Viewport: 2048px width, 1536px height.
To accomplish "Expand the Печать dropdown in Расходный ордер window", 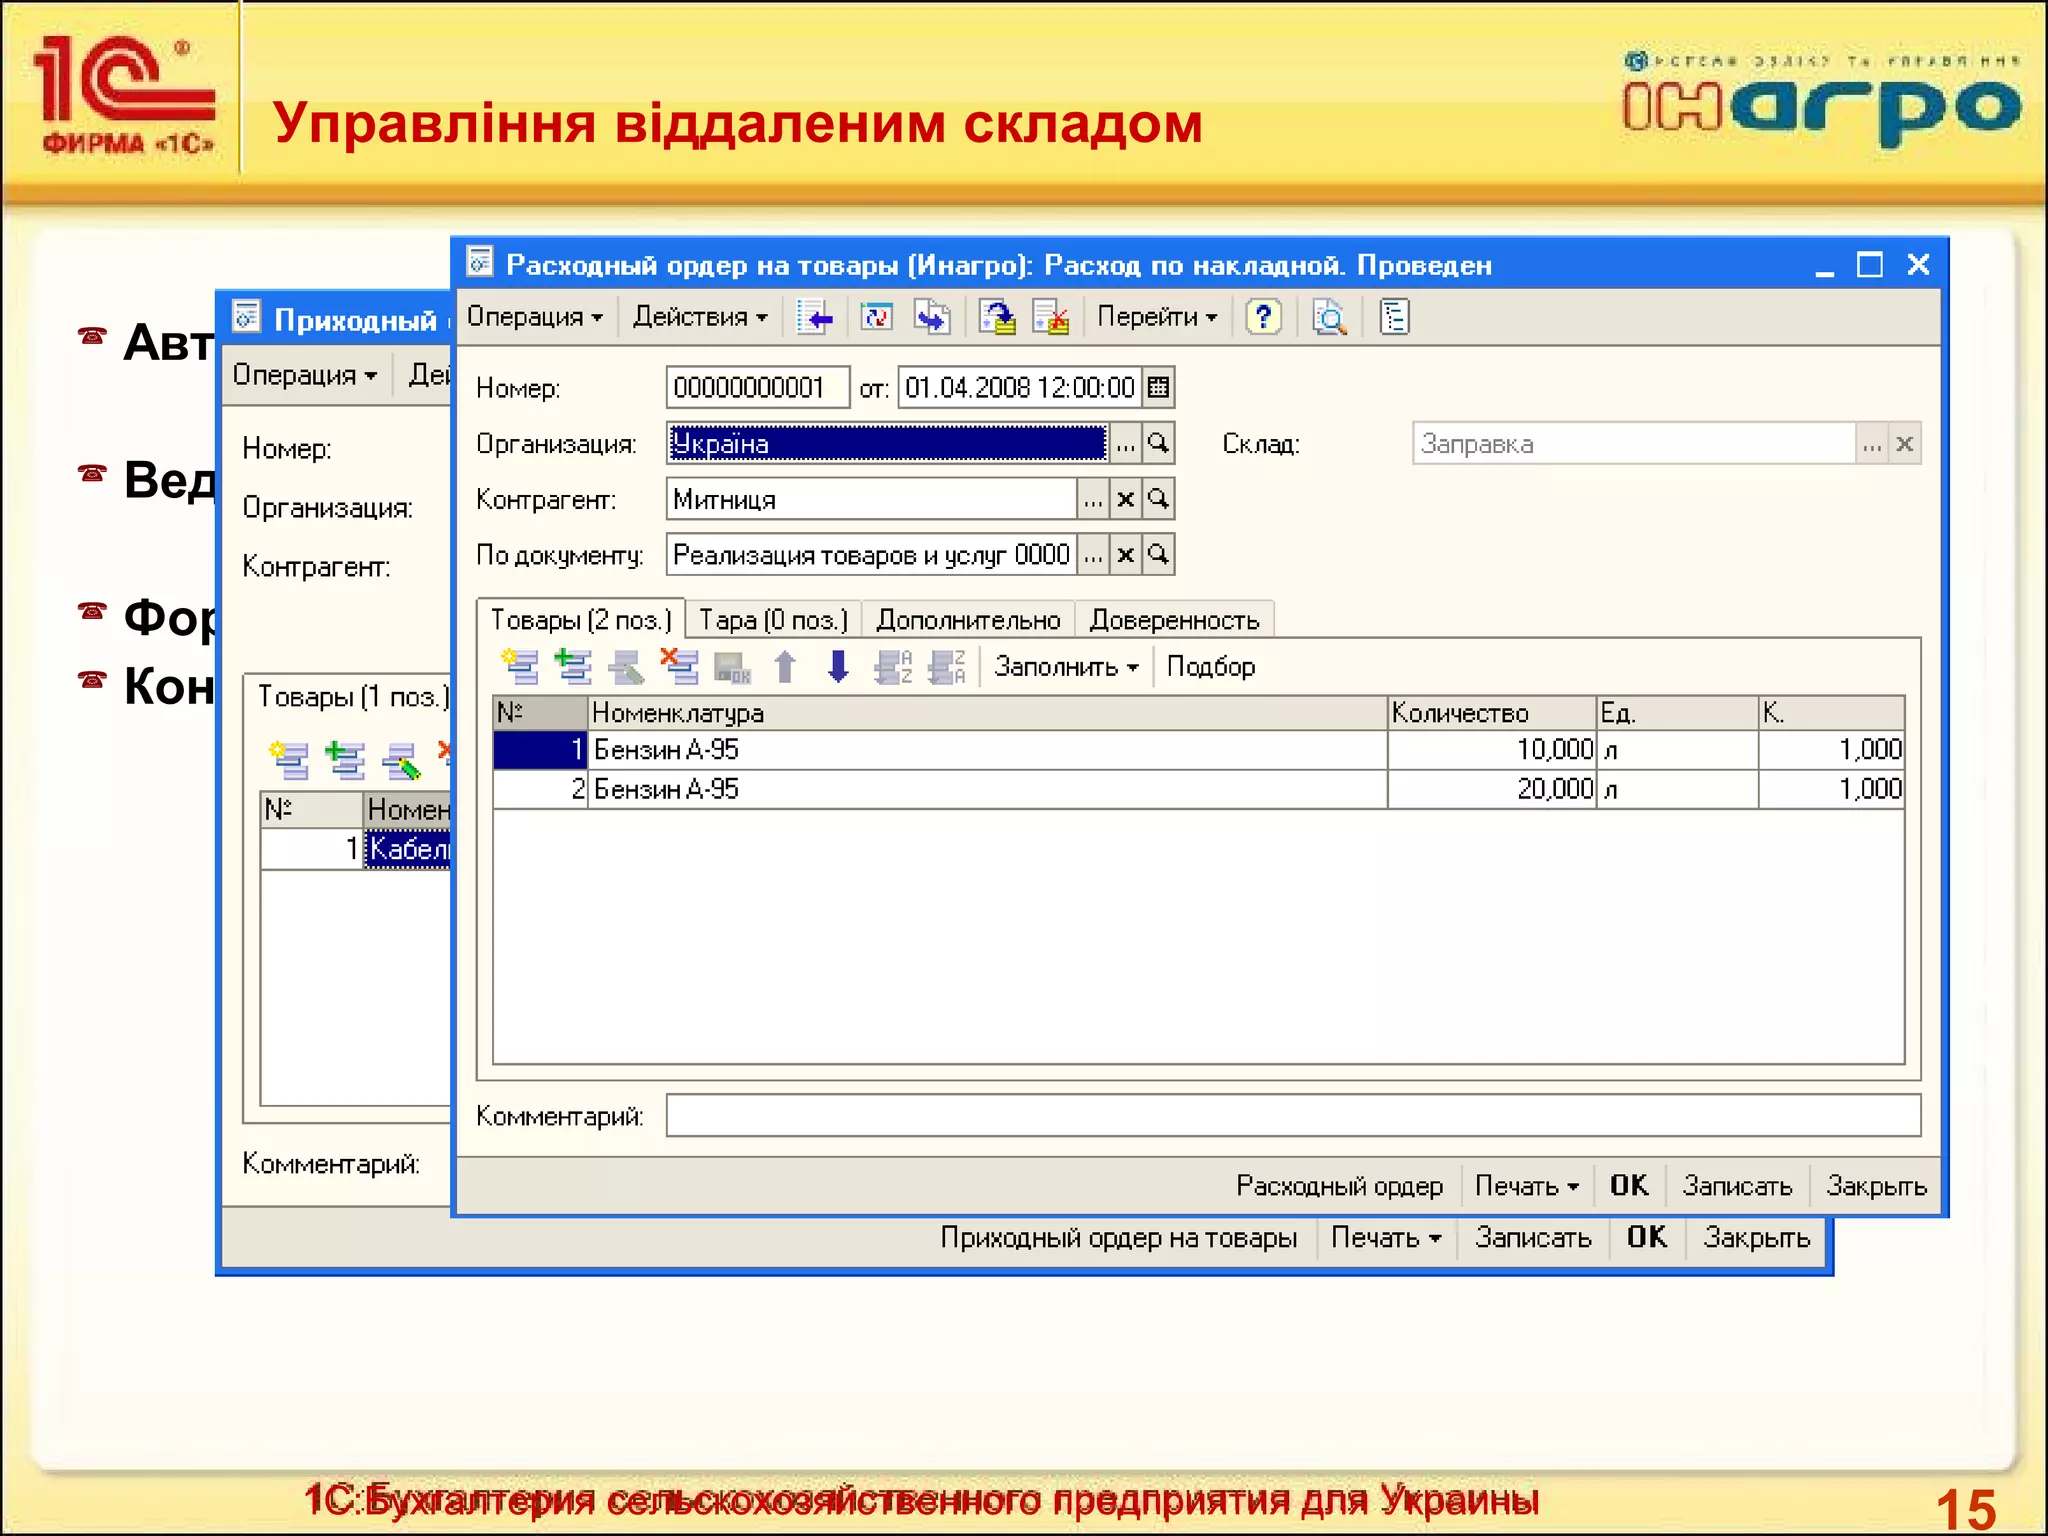I will tap(1526, 1186).
